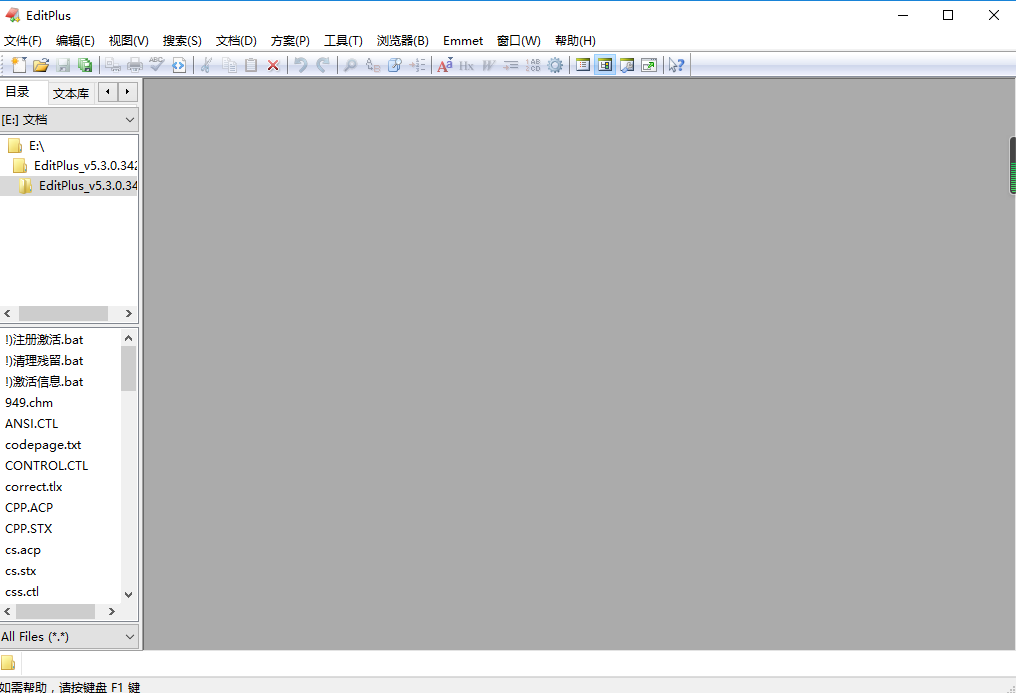The width and height of the screenshot is (1016, 693).
Task: Toggle word wrap with the W icon
Action: point(487,65)
